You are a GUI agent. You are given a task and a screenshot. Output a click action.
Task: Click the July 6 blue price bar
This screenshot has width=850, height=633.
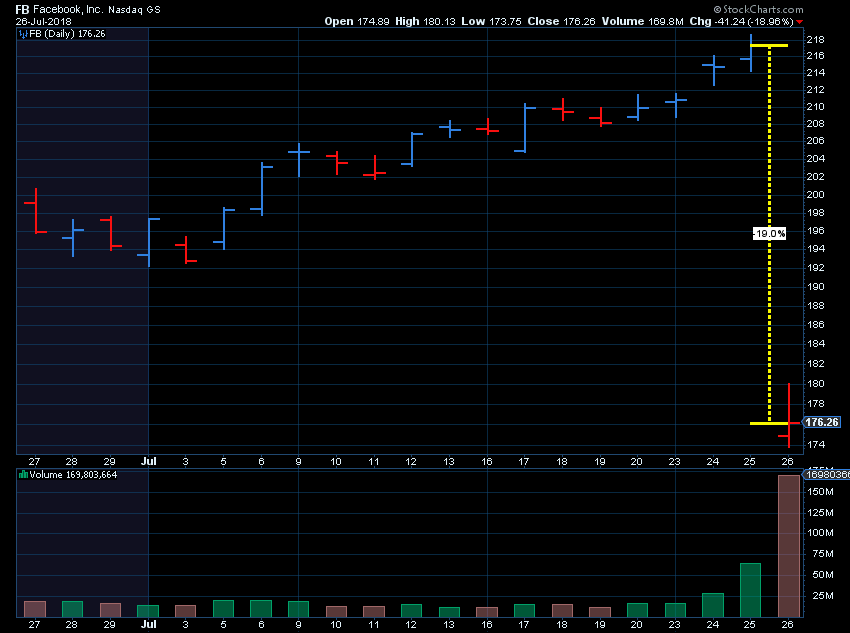click(262, 189)
